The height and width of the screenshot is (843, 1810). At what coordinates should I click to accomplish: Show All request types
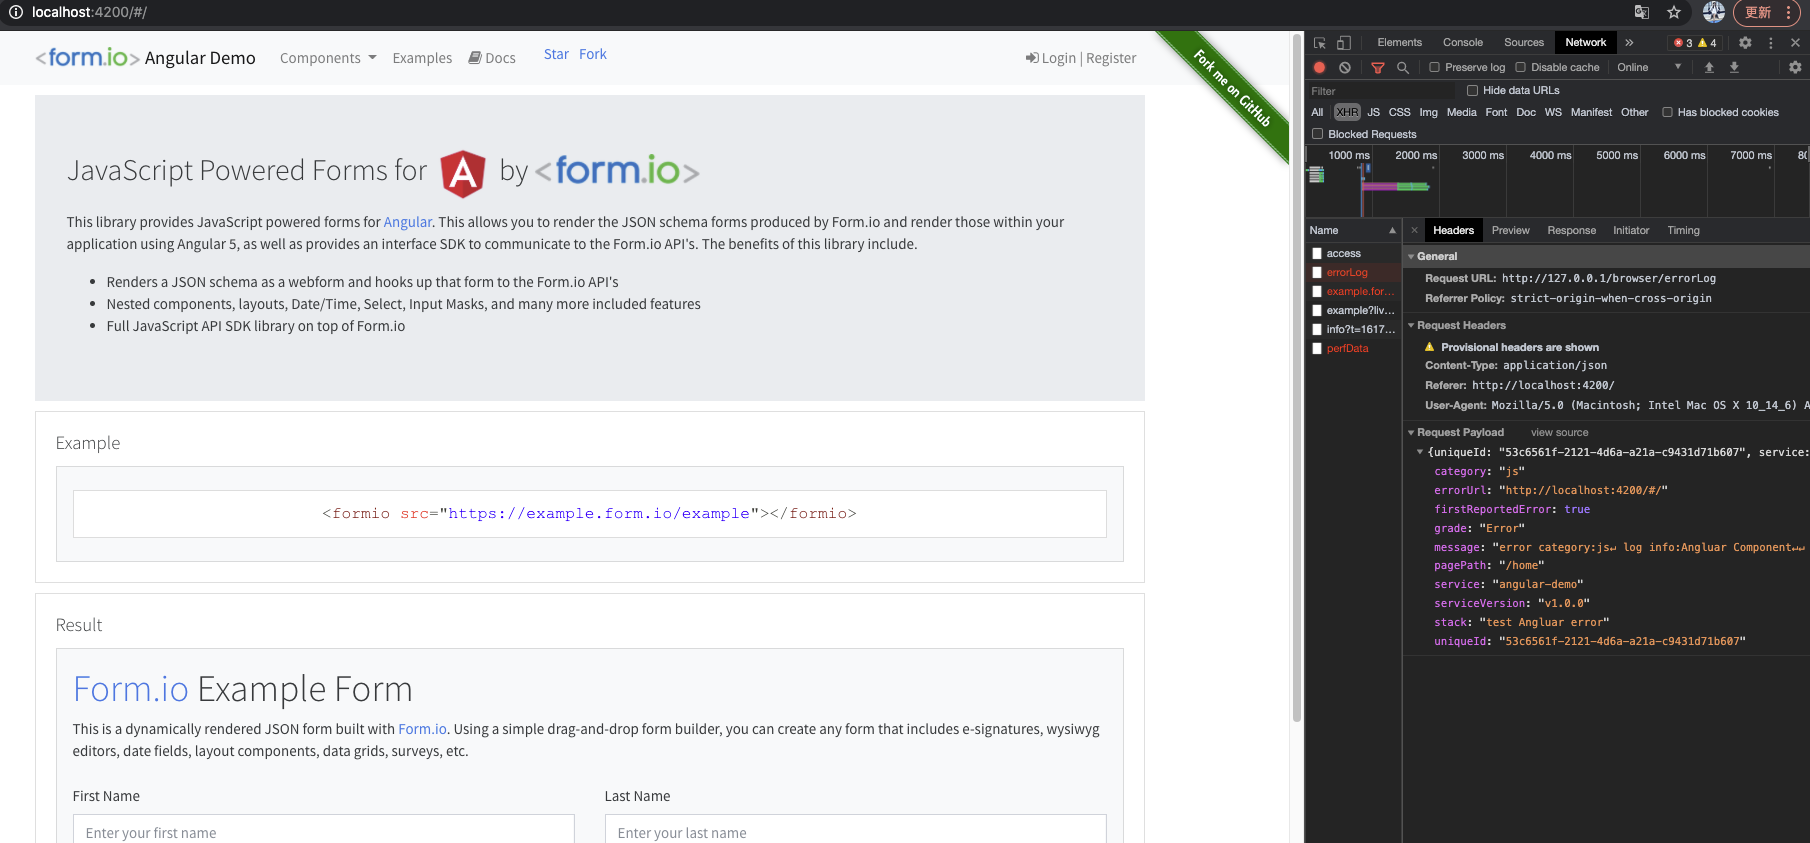point(1318,113)
